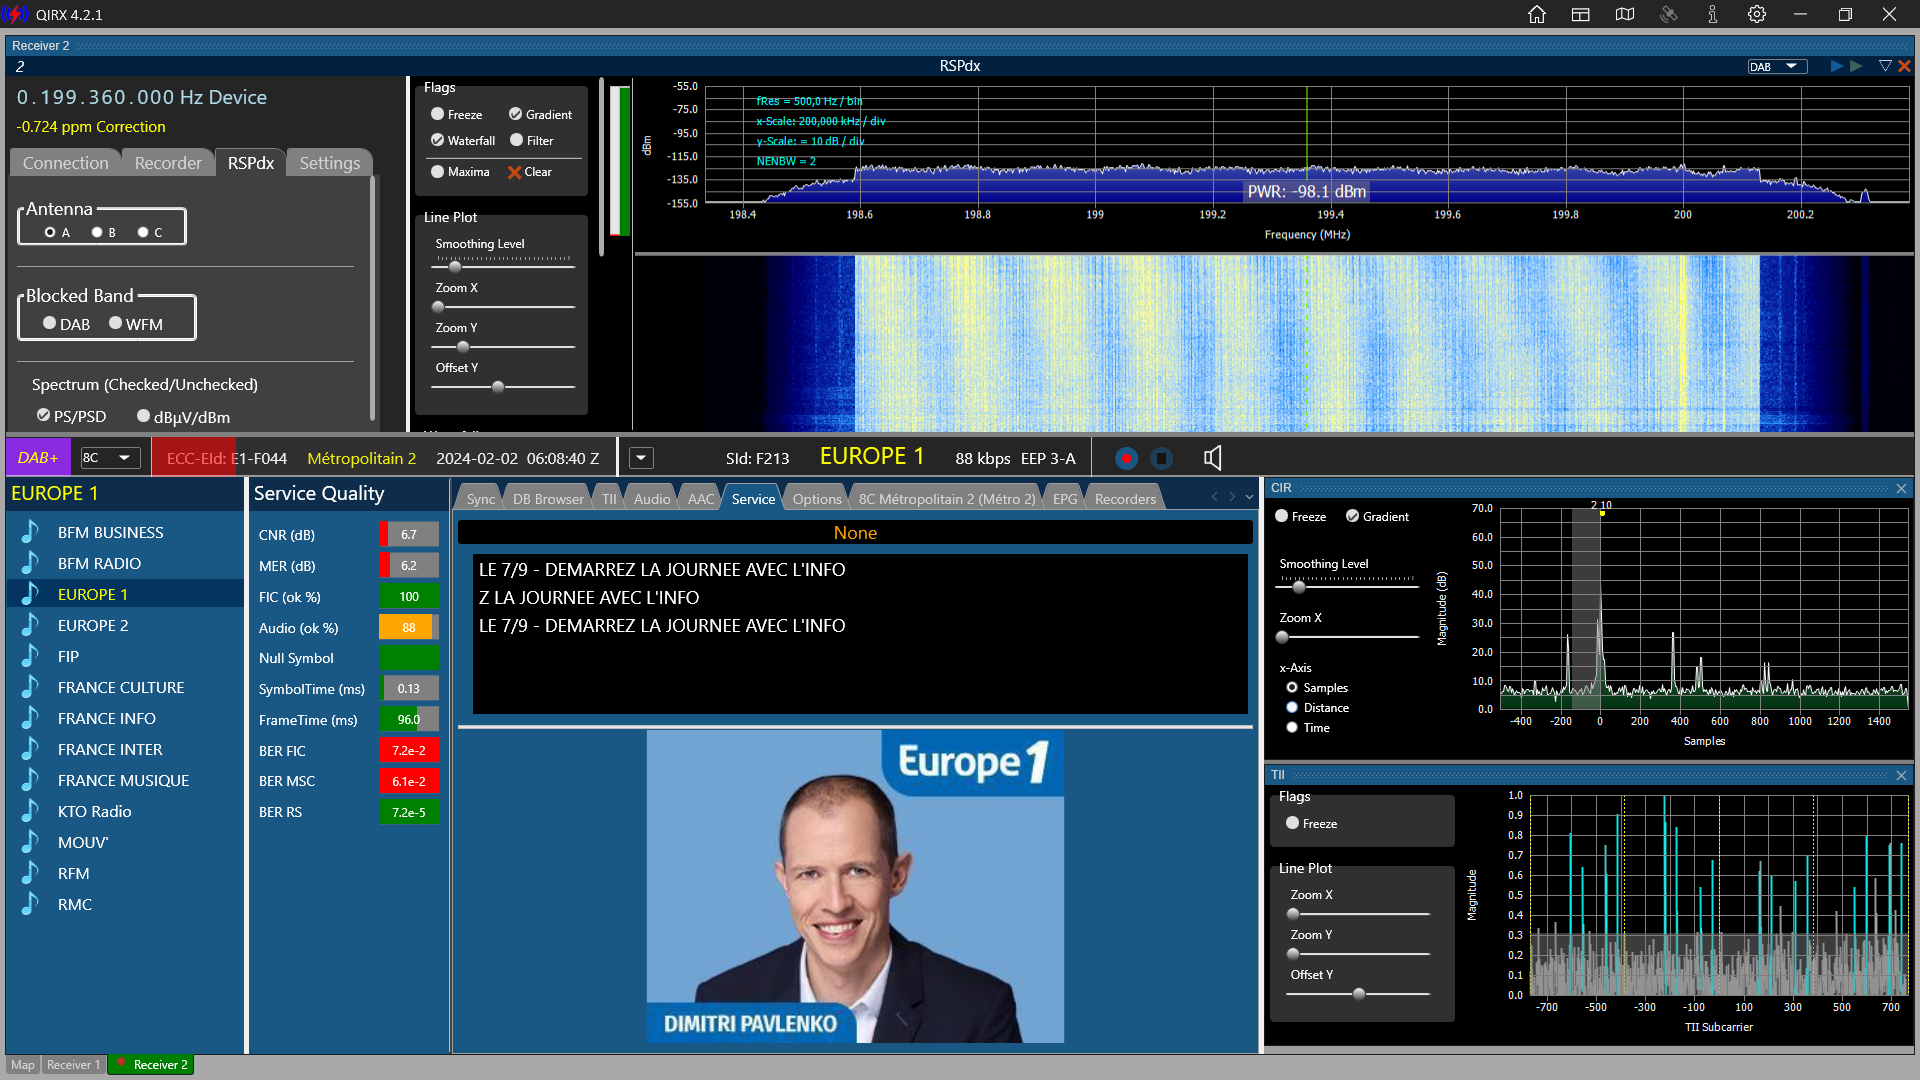The image size is (1920, 1080).
Task: Toggle the Waterfall flag
Action: pos(438,140)
